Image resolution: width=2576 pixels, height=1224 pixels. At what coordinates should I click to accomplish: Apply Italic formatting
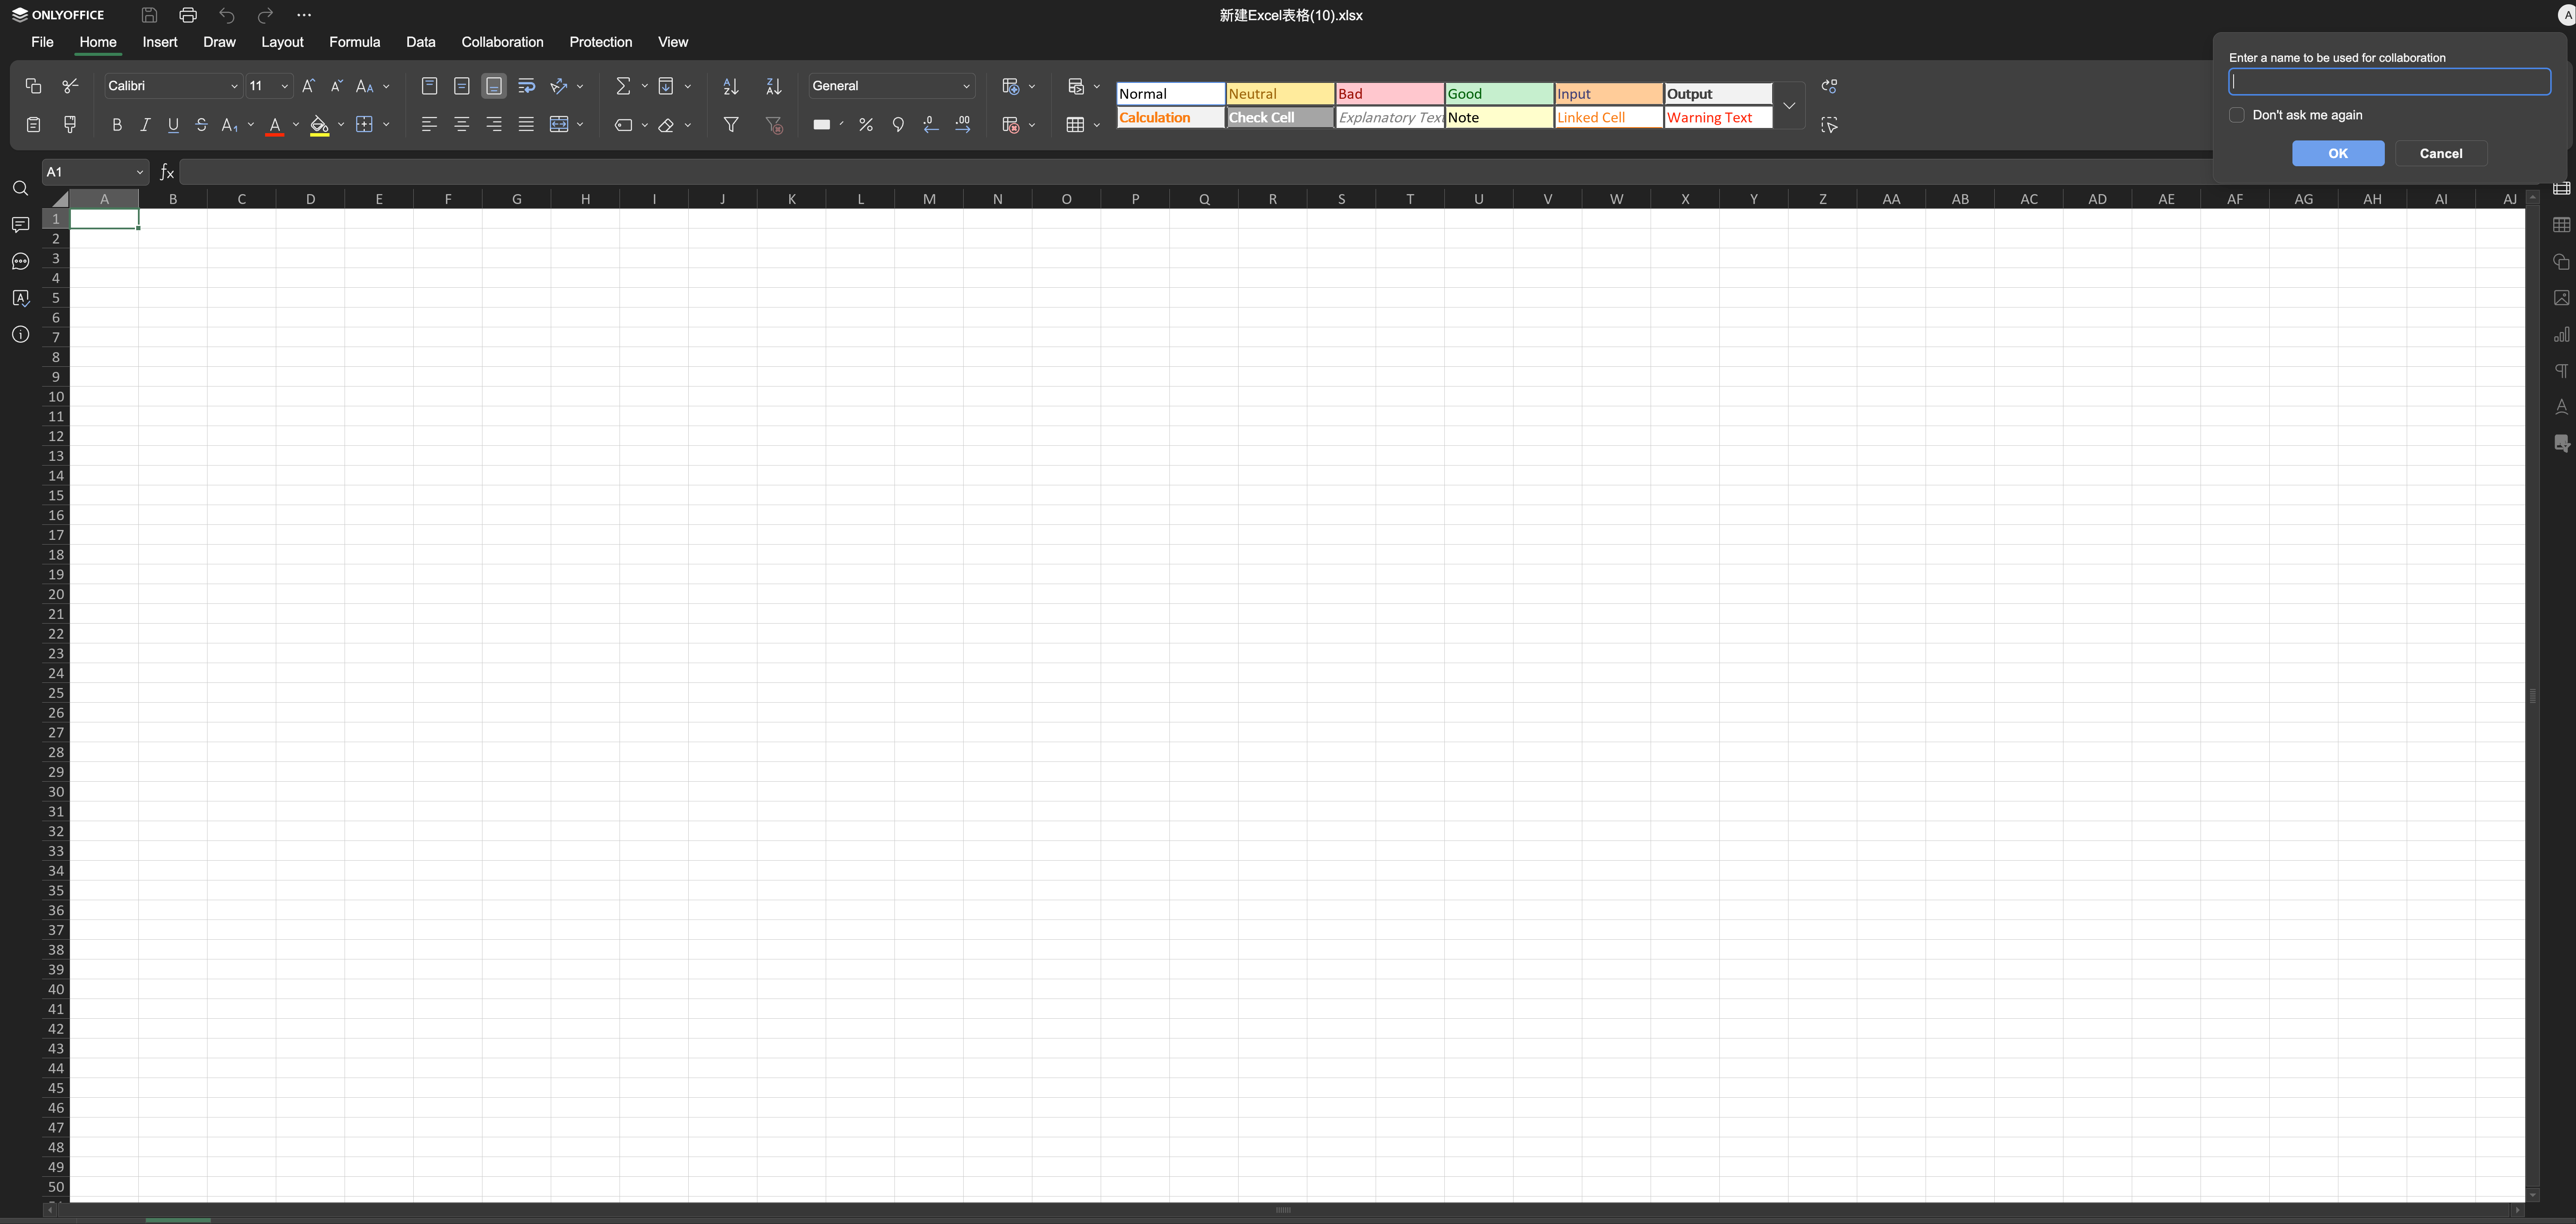[145, 125]
